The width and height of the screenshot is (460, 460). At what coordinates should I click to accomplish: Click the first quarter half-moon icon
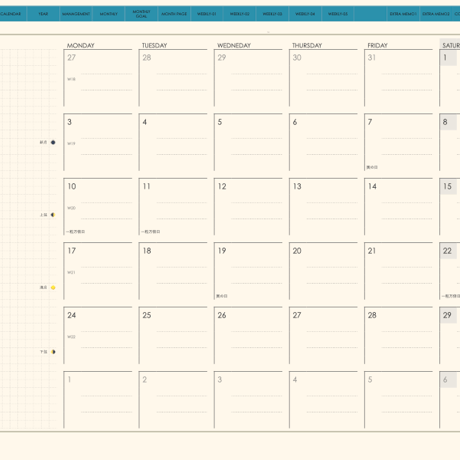(53, 215)
